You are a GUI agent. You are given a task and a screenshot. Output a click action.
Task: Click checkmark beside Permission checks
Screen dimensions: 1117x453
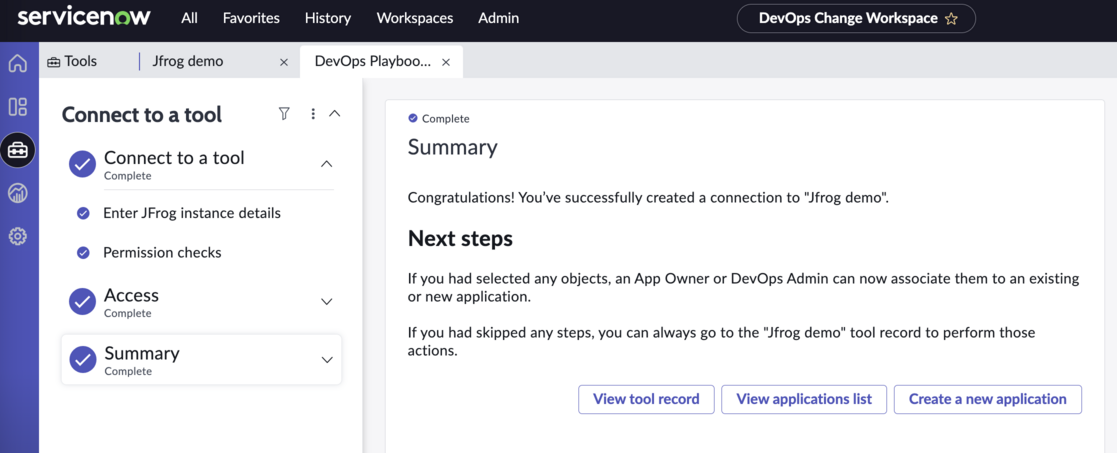pyautogui.click(x=83, y=252)
